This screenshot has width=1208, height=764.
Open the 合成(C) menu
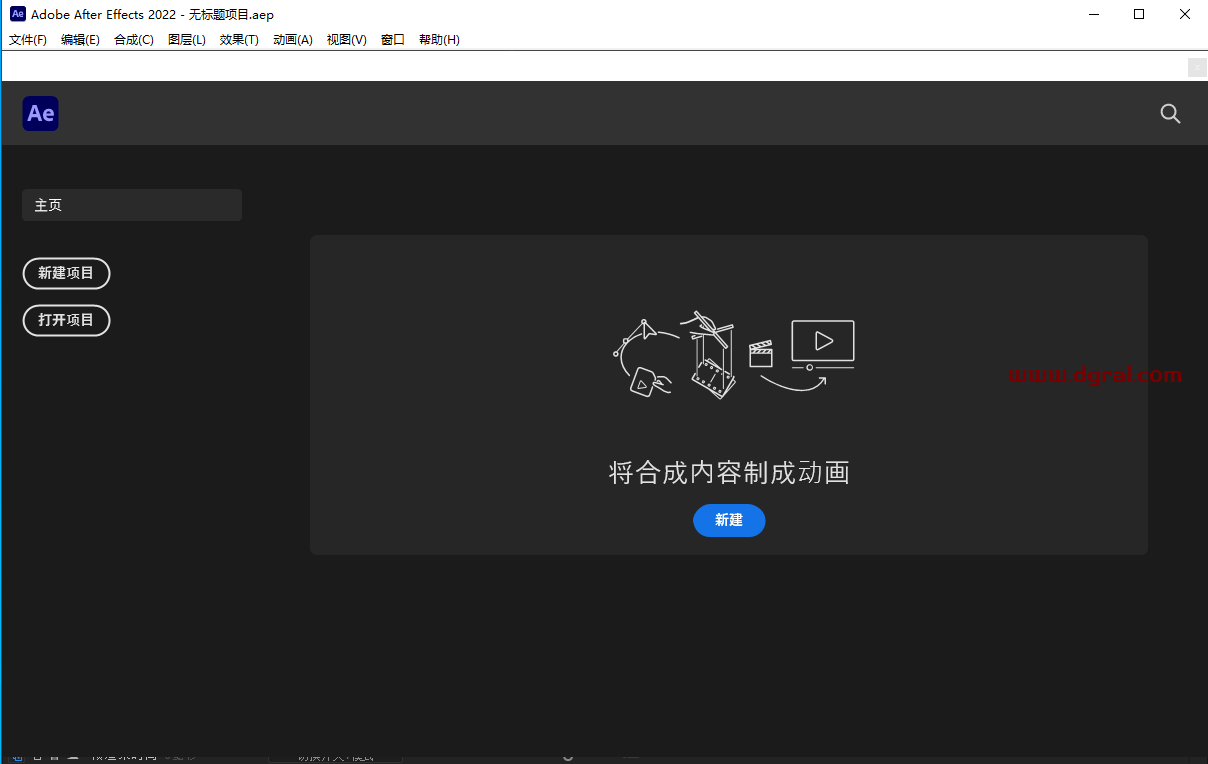(x=133, y=39)
